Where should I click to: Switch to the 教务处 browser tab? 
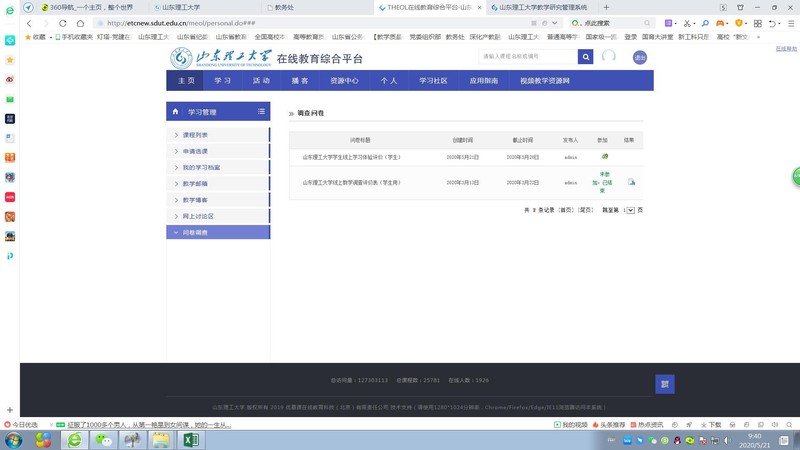coord(285,7)
